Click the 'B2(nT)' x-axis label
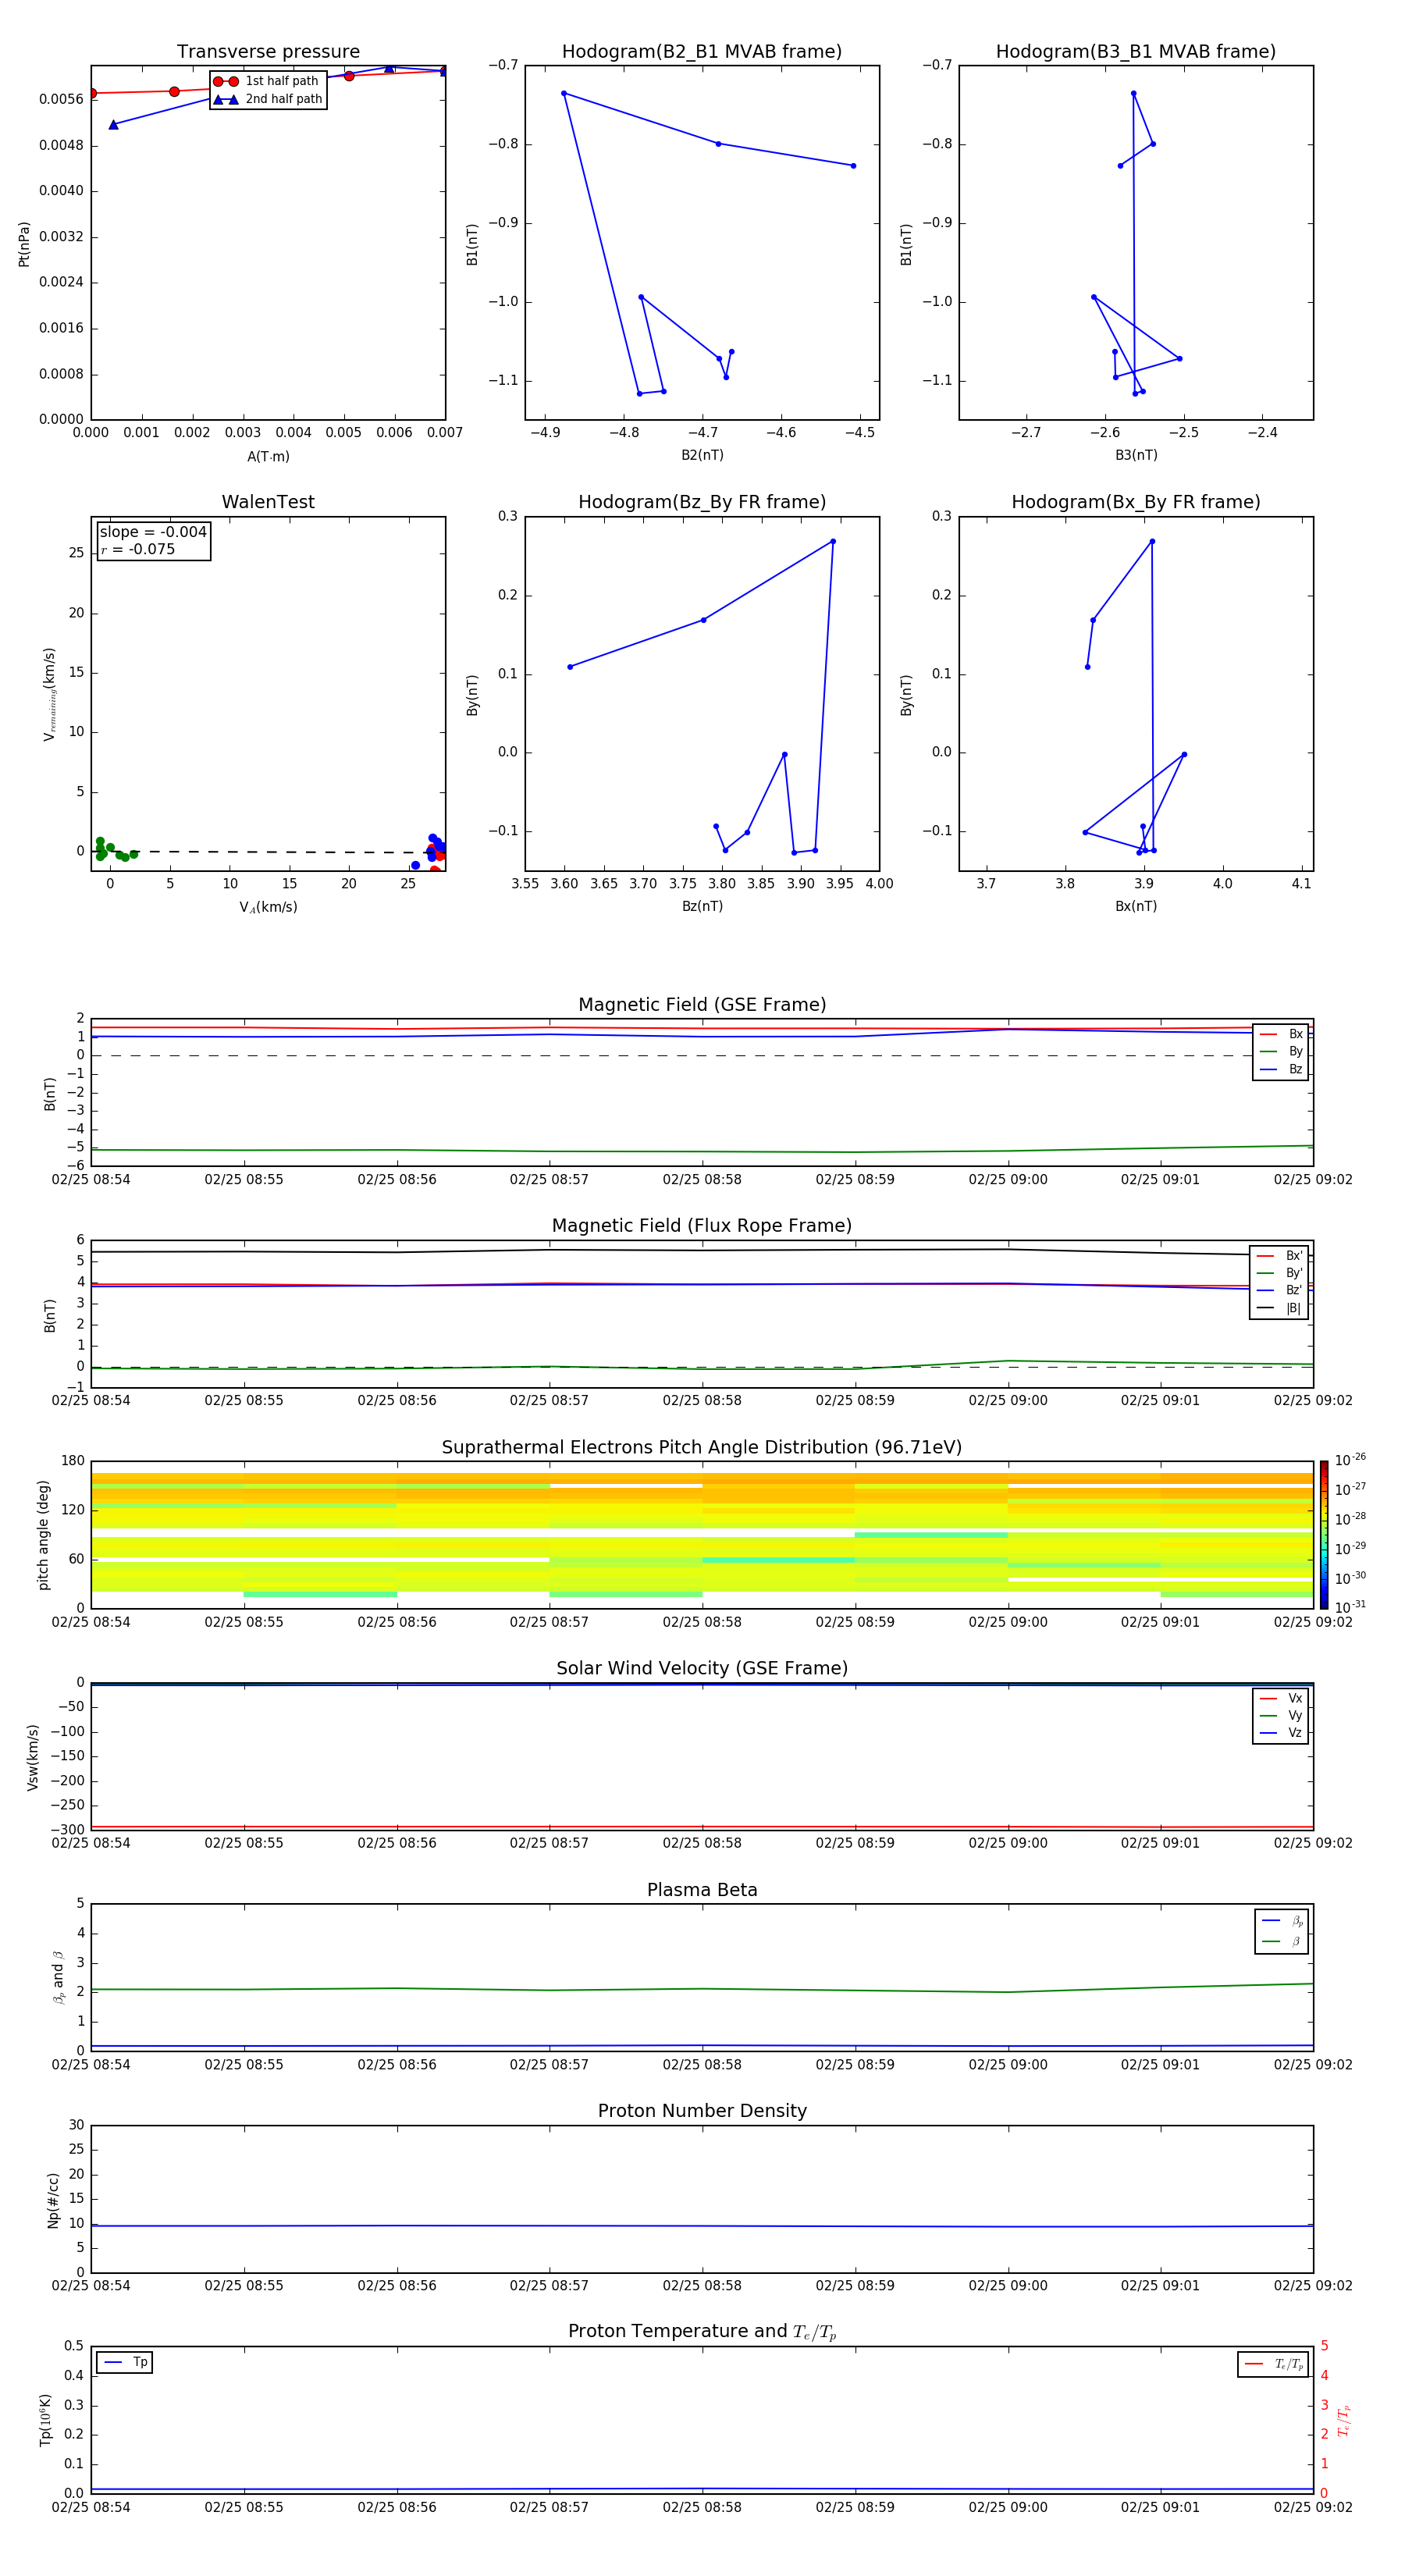1405x2576 pixels. pos(702,455)
